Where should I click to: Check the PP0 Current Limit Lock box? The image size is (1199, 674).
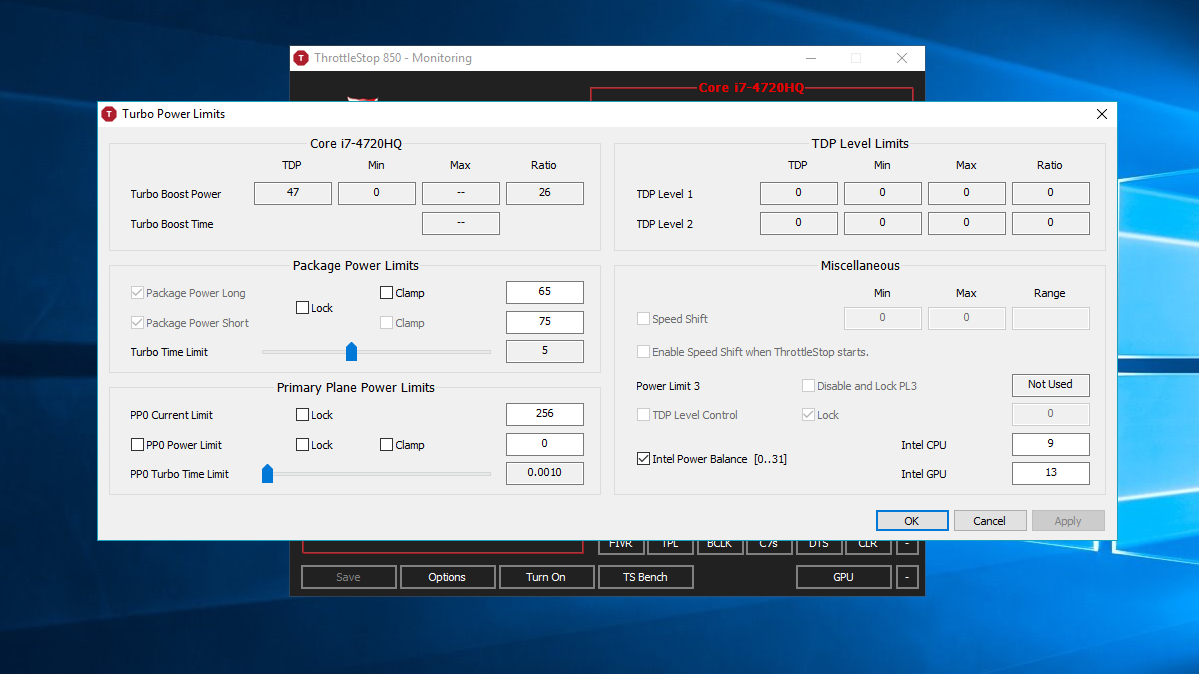point(303,415)
